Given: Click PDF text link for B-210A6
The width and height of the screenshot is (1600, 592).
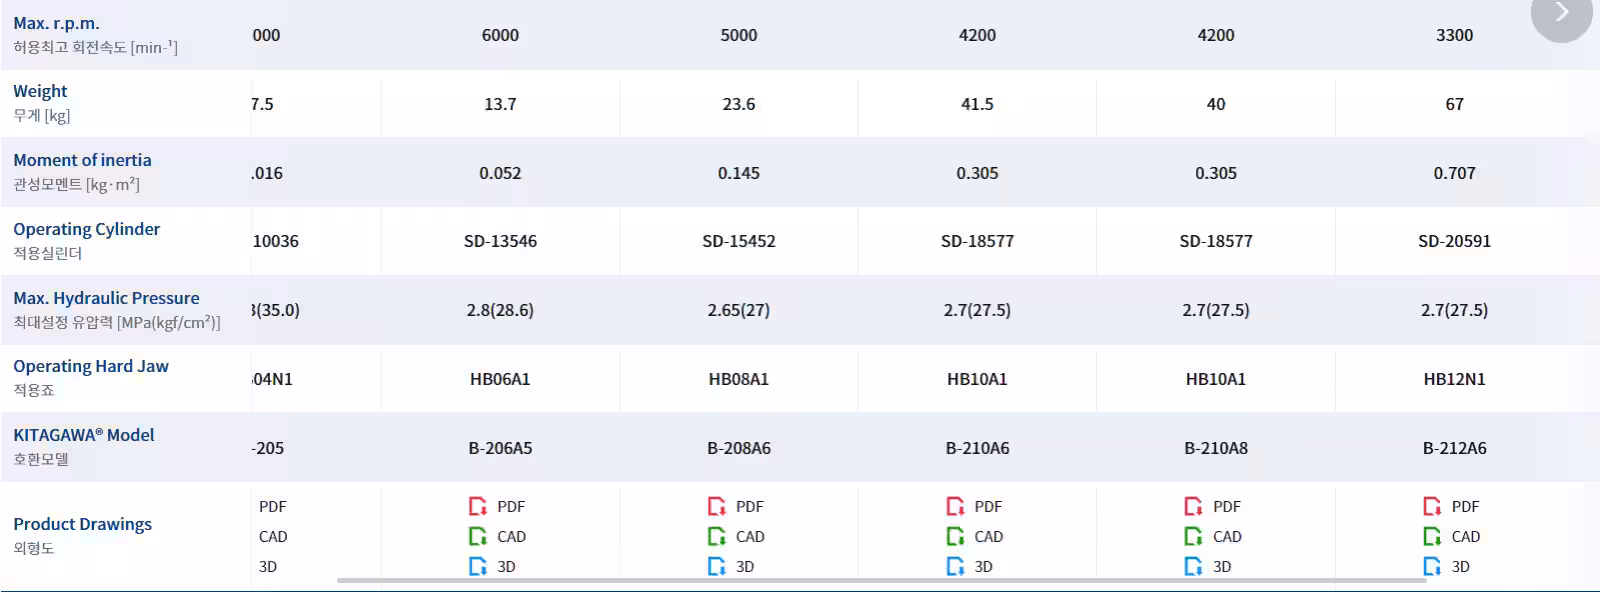Looking at the screenshot, I should (x=988, y=507).
